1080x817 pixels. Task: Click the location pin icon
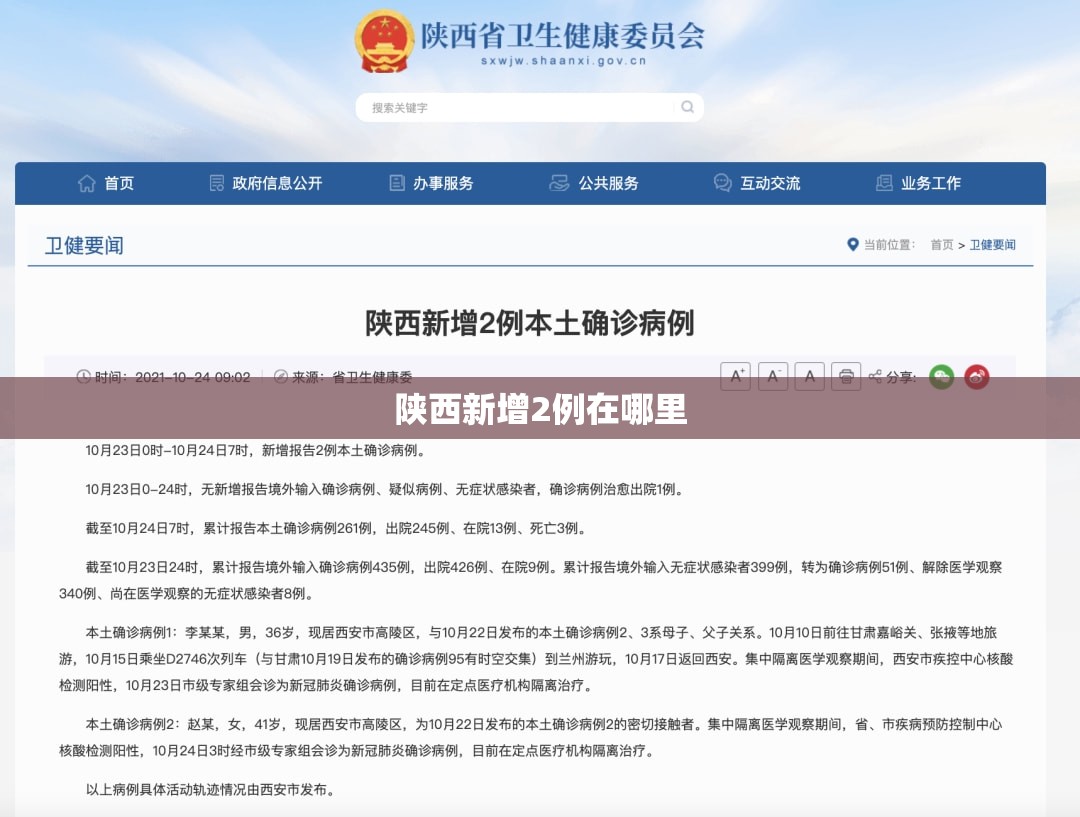tap(853, 245)
